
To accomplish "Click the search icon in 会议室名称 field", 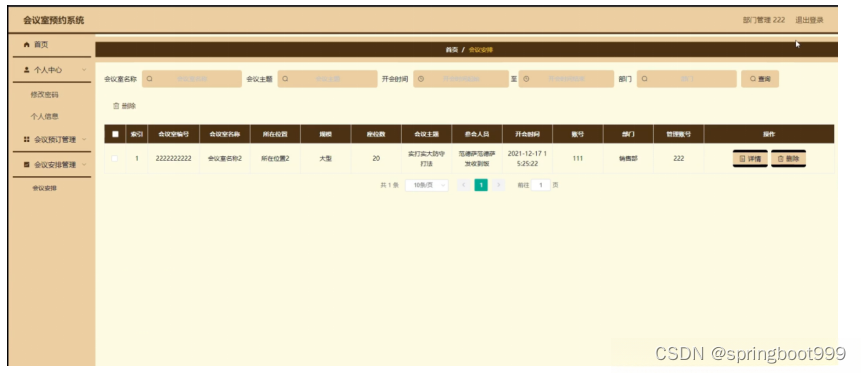I will click(x=149, y=79).
